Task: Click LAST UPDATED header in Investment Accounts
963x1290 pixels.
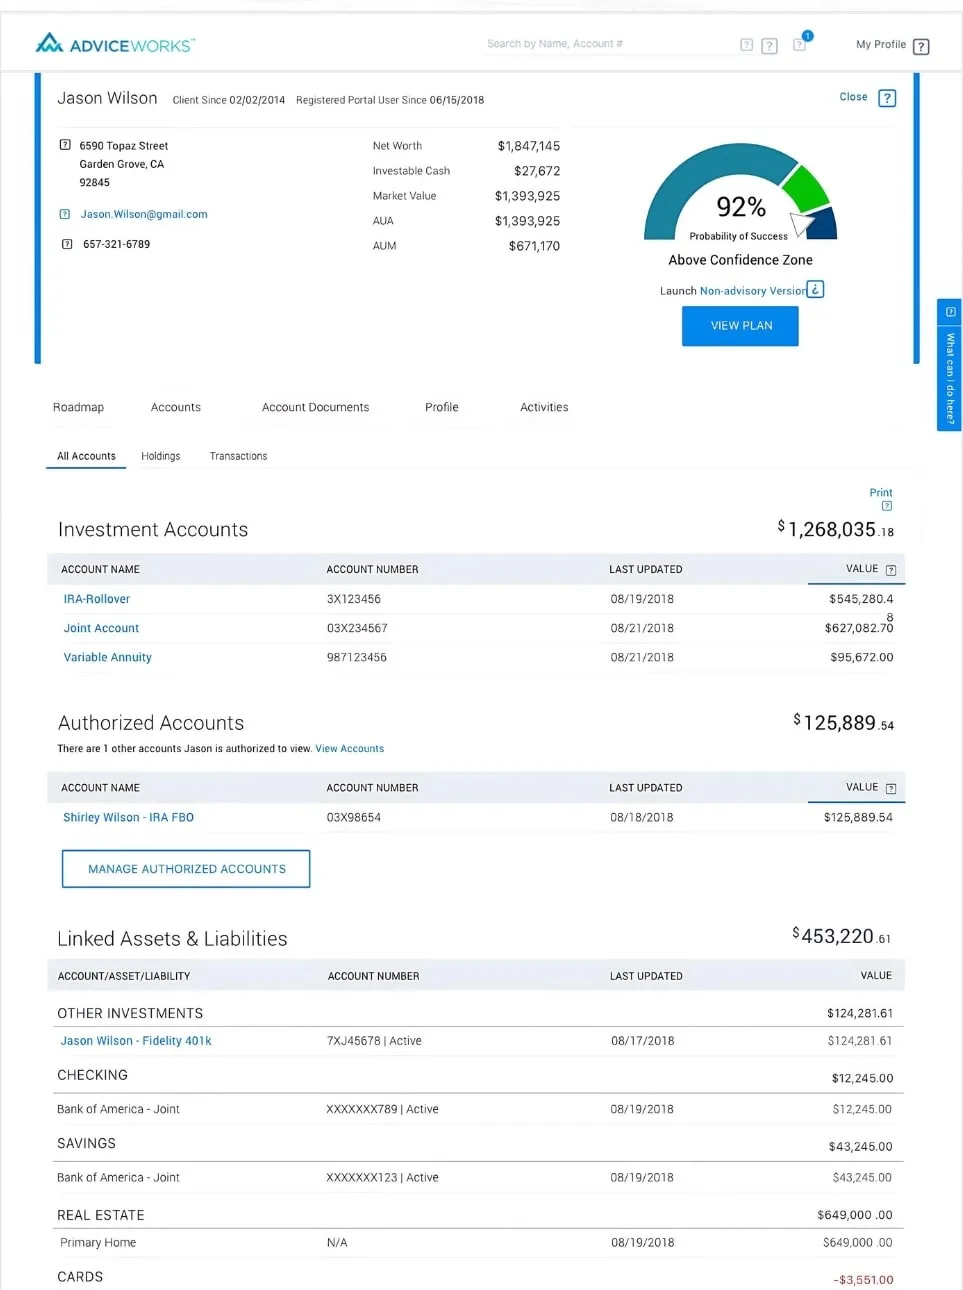Action: click(646, 569)
